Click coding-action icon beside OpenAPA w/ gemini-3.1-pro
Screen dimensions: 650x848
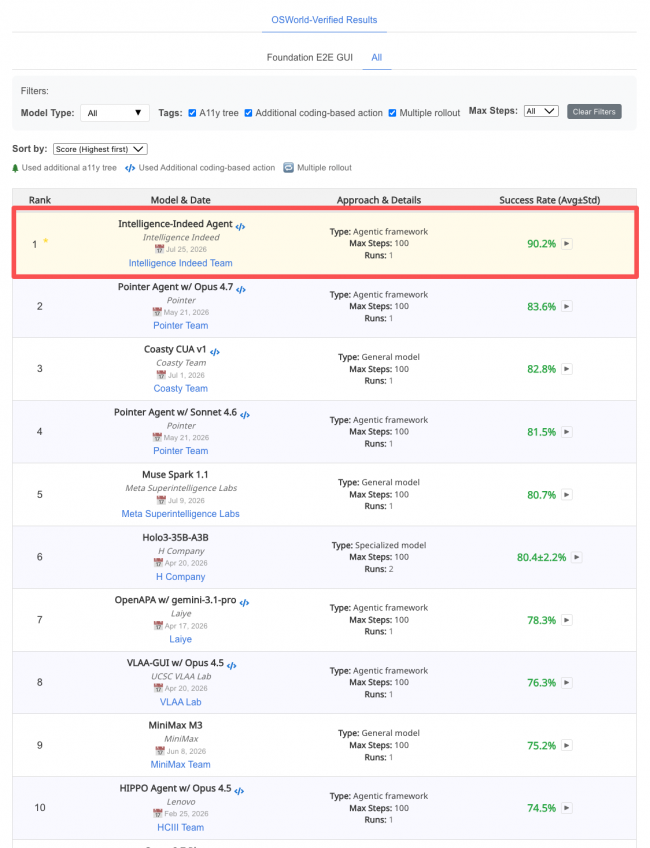[x=244, y=602]
